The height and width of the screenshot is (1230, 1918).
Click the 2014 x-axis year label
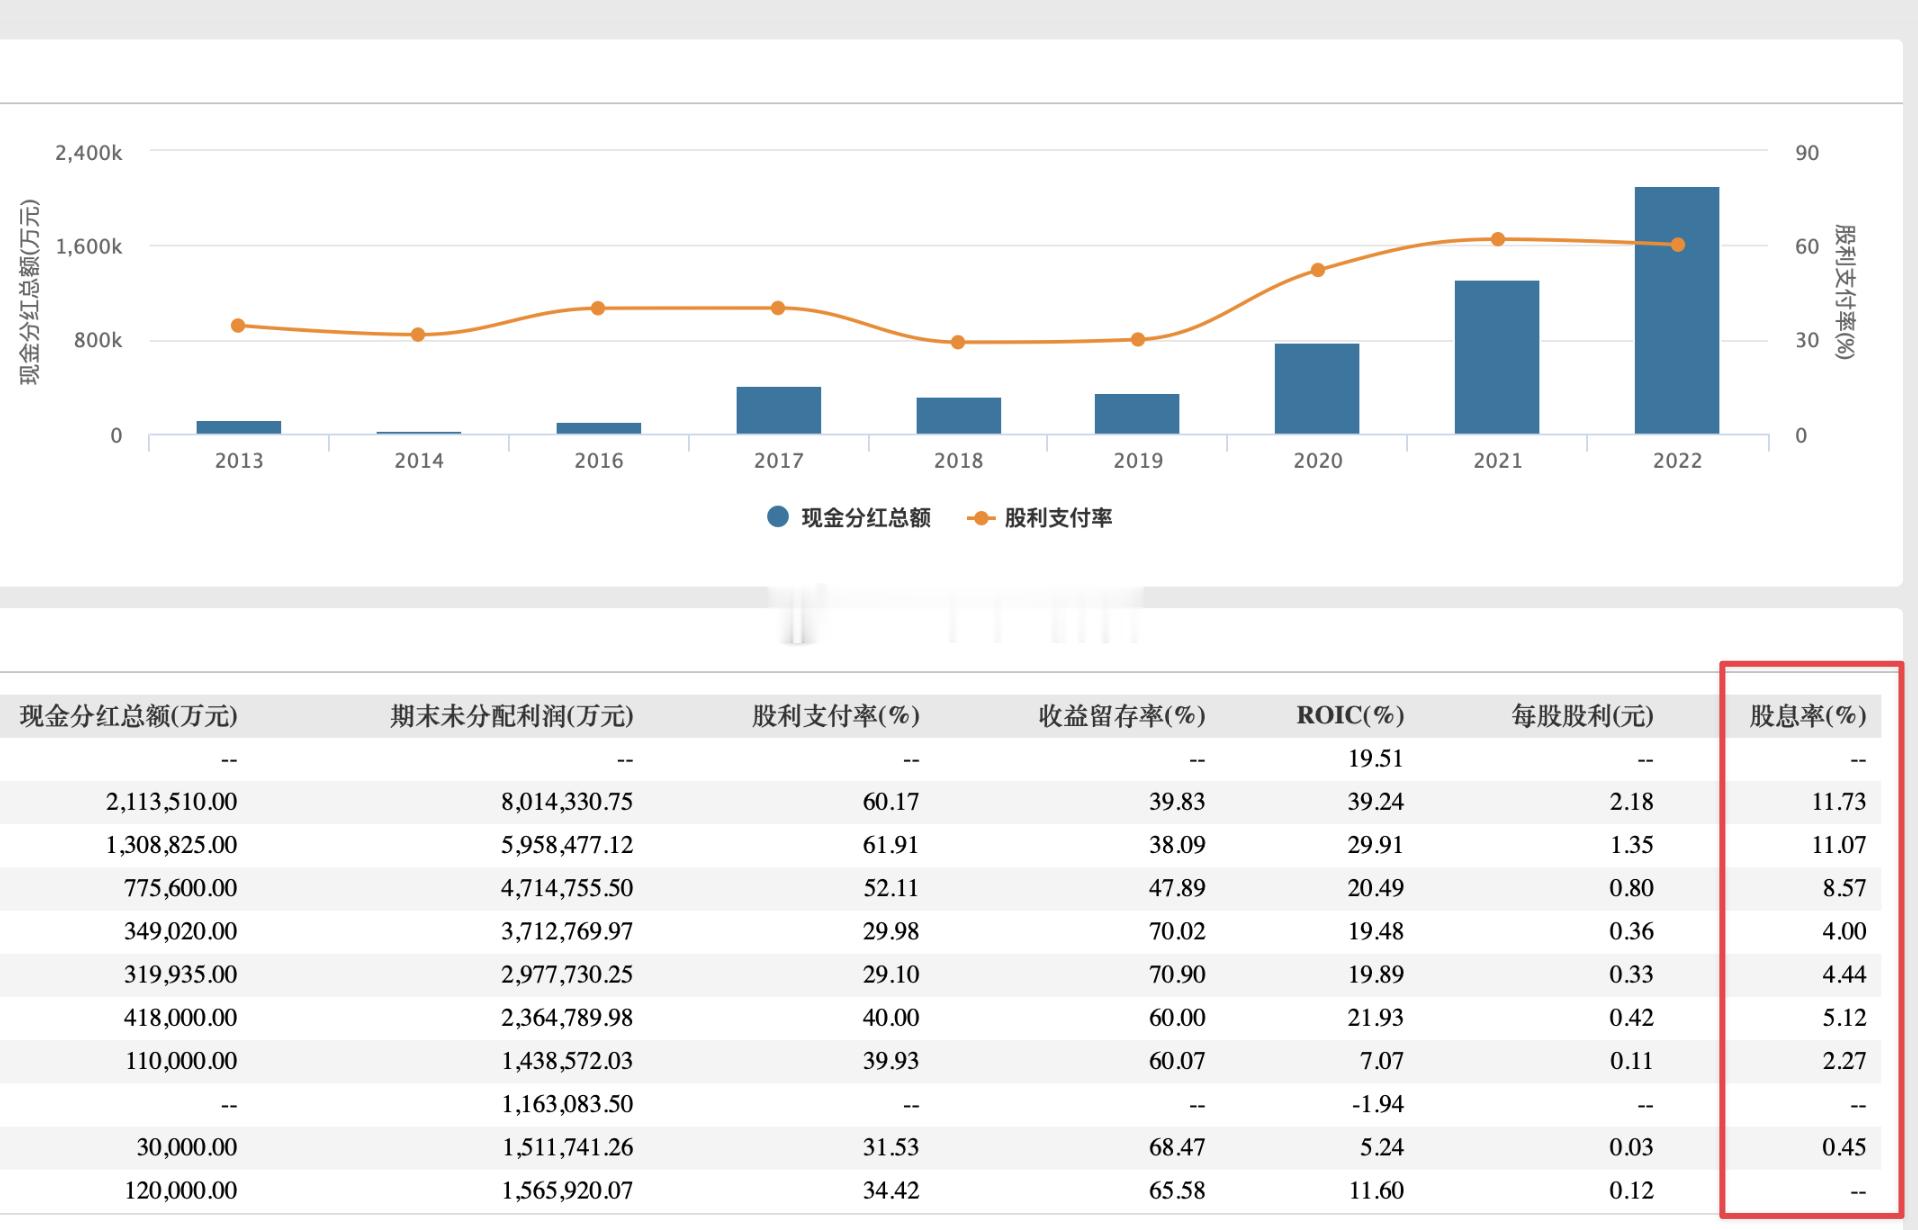(418, 461)
